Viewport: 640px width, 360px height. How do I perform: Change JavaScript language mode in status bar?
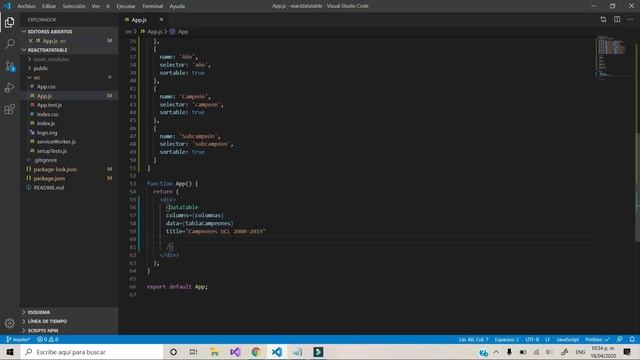click(x=568, y=340)
